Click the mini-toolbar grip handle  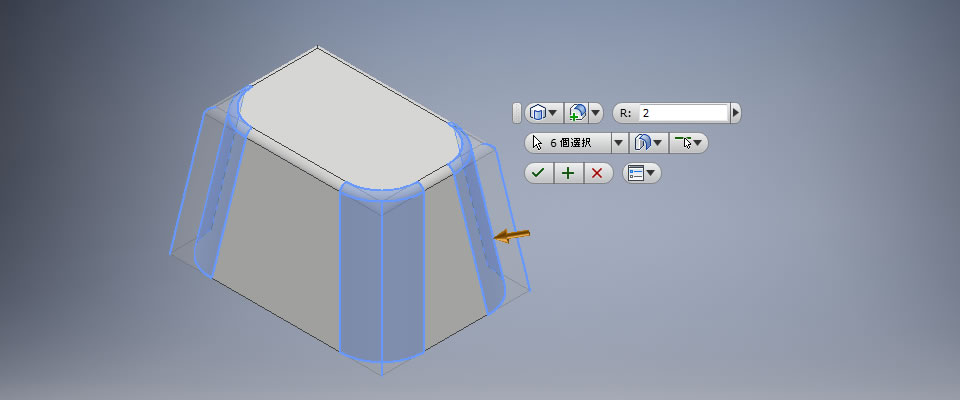(516, 113)
